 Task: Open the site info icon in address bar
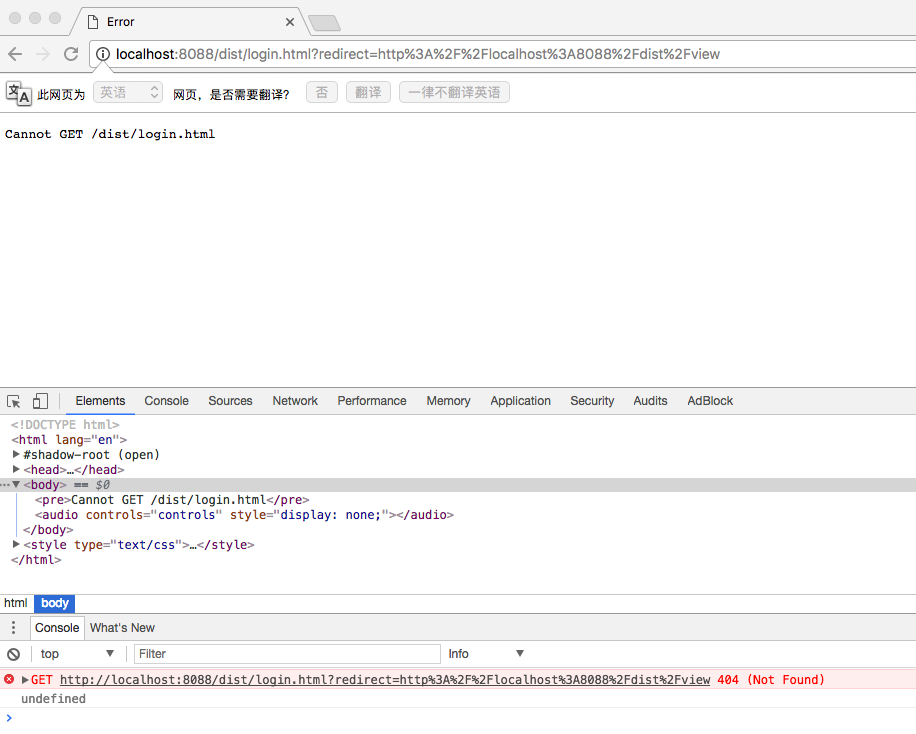[103, 54]
